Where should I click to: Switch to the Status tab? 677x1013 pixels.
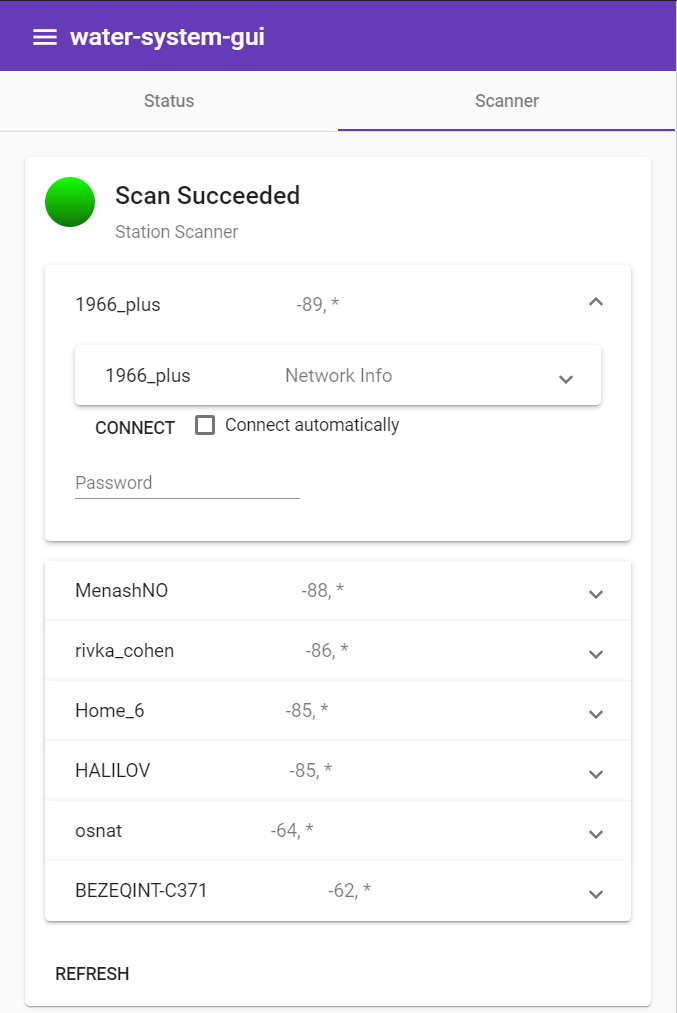169,101
